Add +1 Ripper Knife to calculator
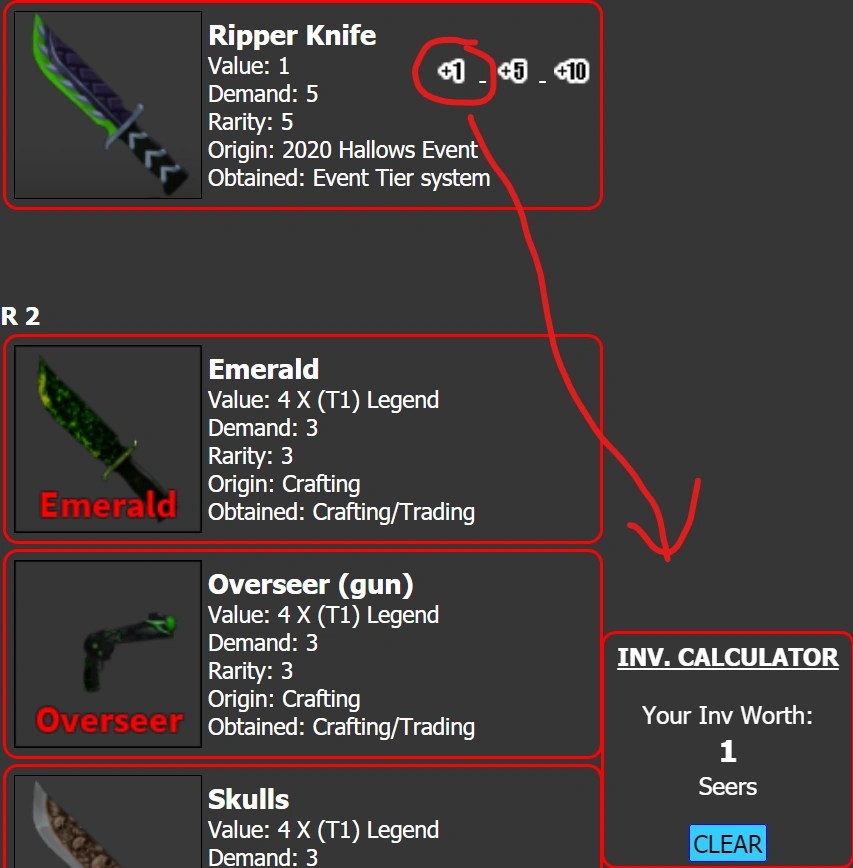The image size is (853, 868). pyautogui.click(x=451, y=71)
